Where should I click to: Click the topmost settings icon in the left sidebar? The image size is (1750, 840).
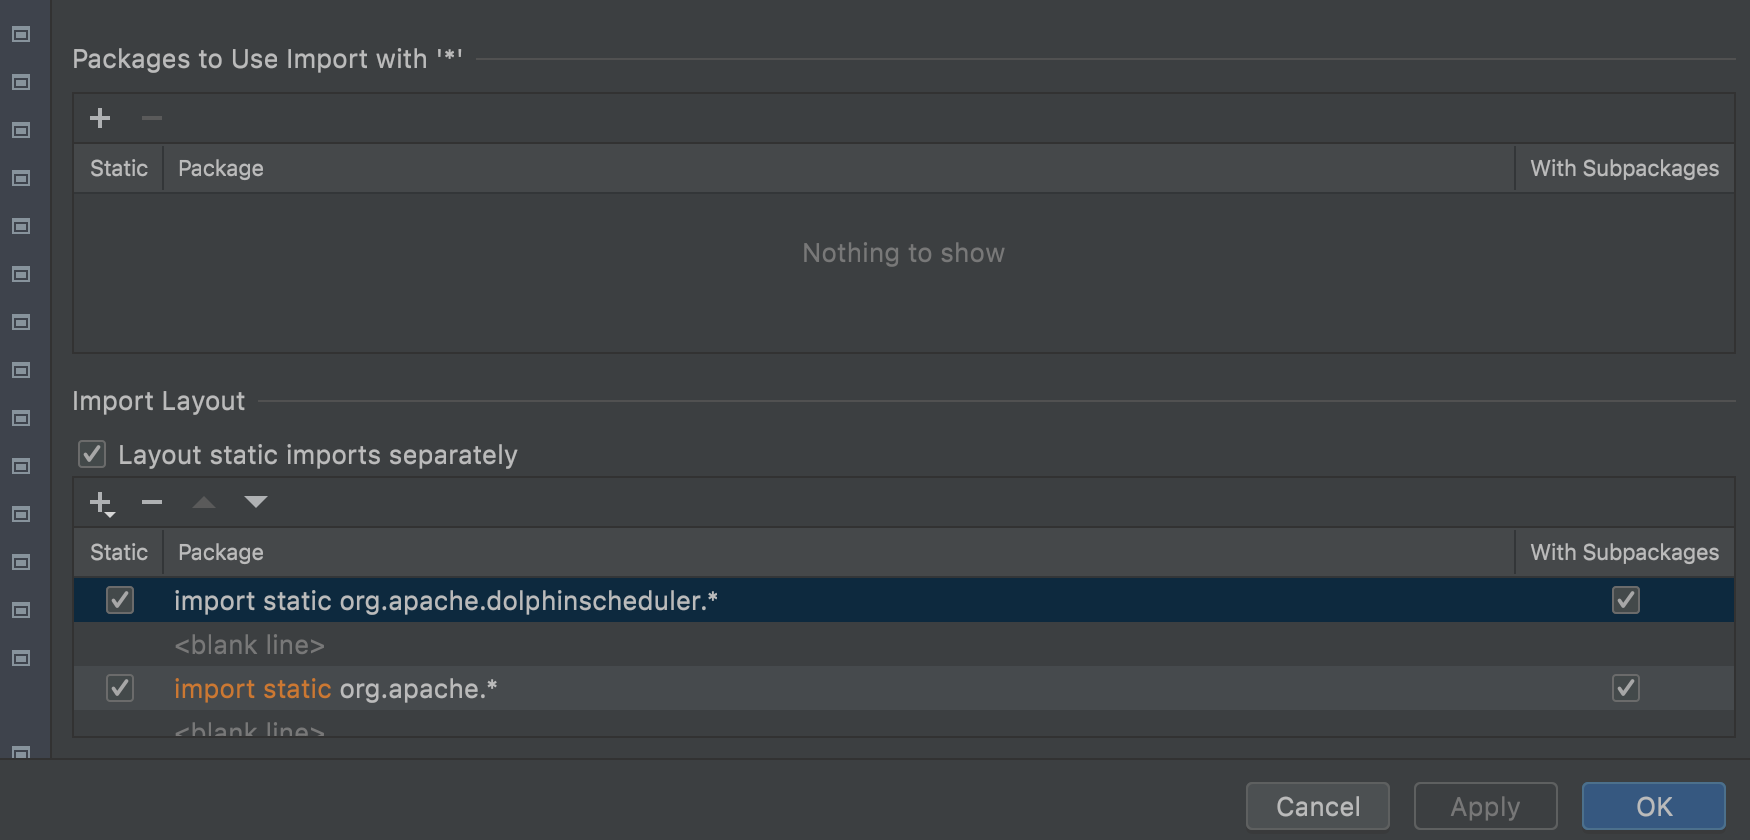point(21,34)
